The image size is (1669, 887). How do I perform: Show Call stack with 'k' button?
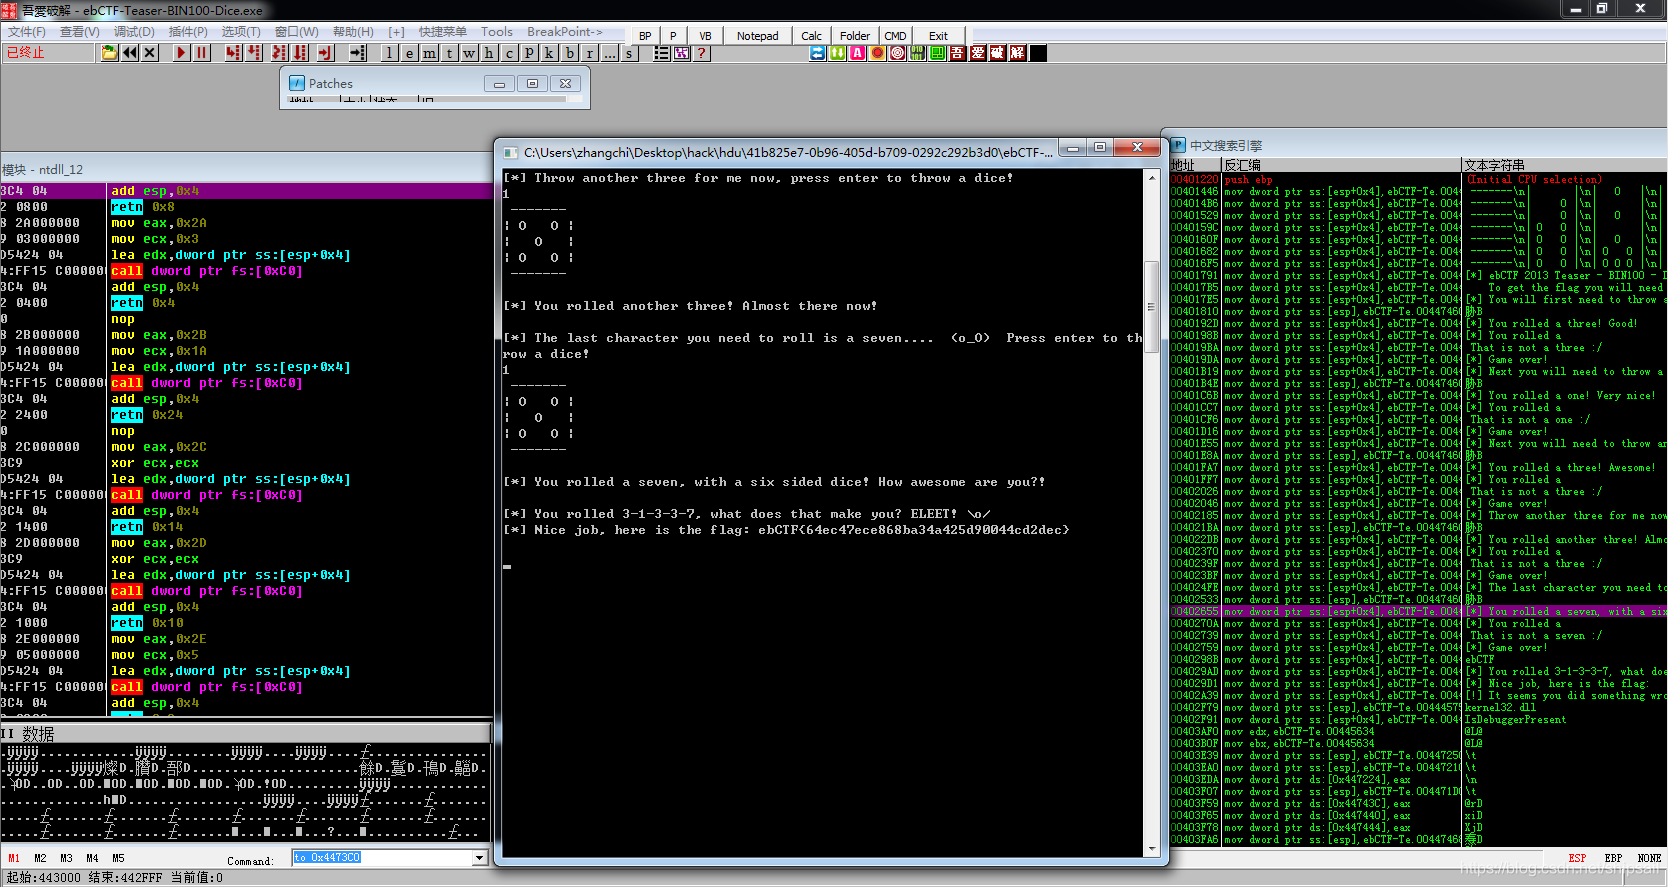(x=549, y=53)
